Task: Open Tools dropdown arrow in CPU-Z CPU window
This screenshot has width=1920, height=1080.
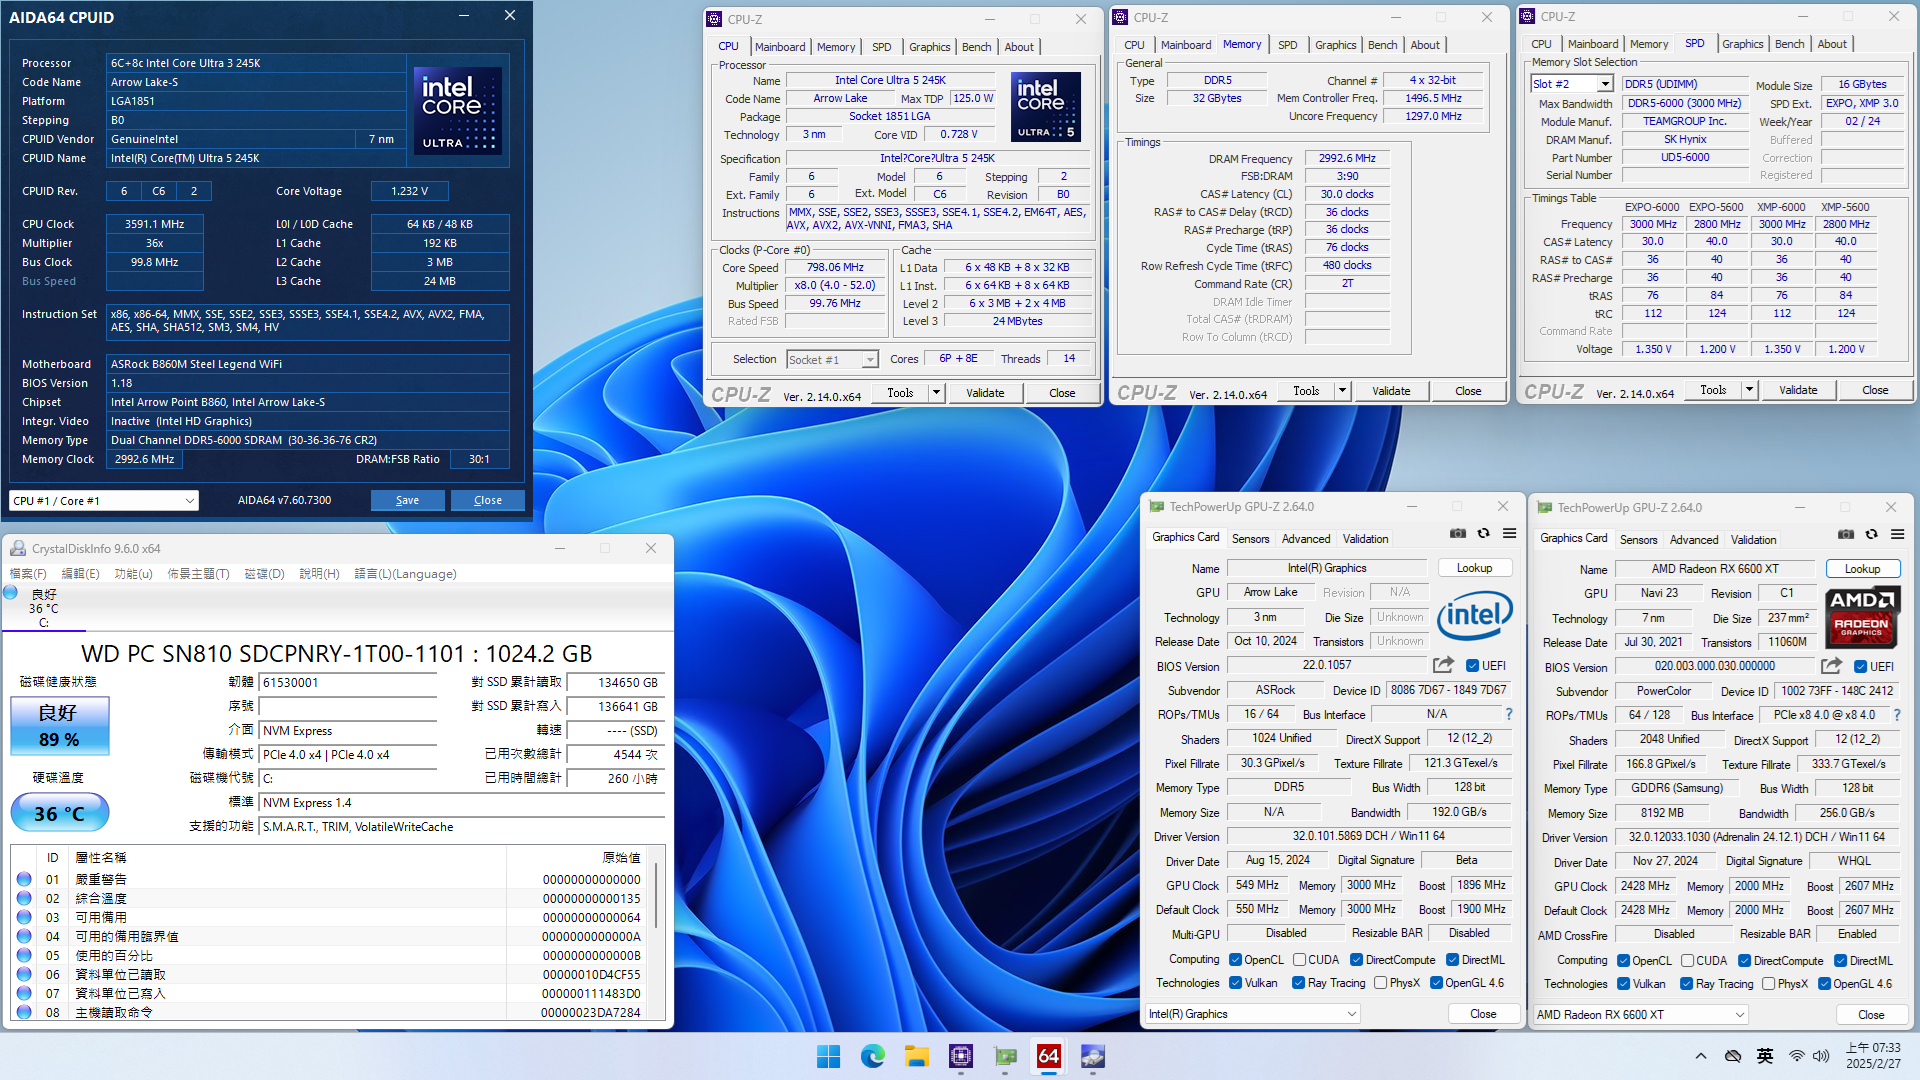Action: [x=937, y=393]
